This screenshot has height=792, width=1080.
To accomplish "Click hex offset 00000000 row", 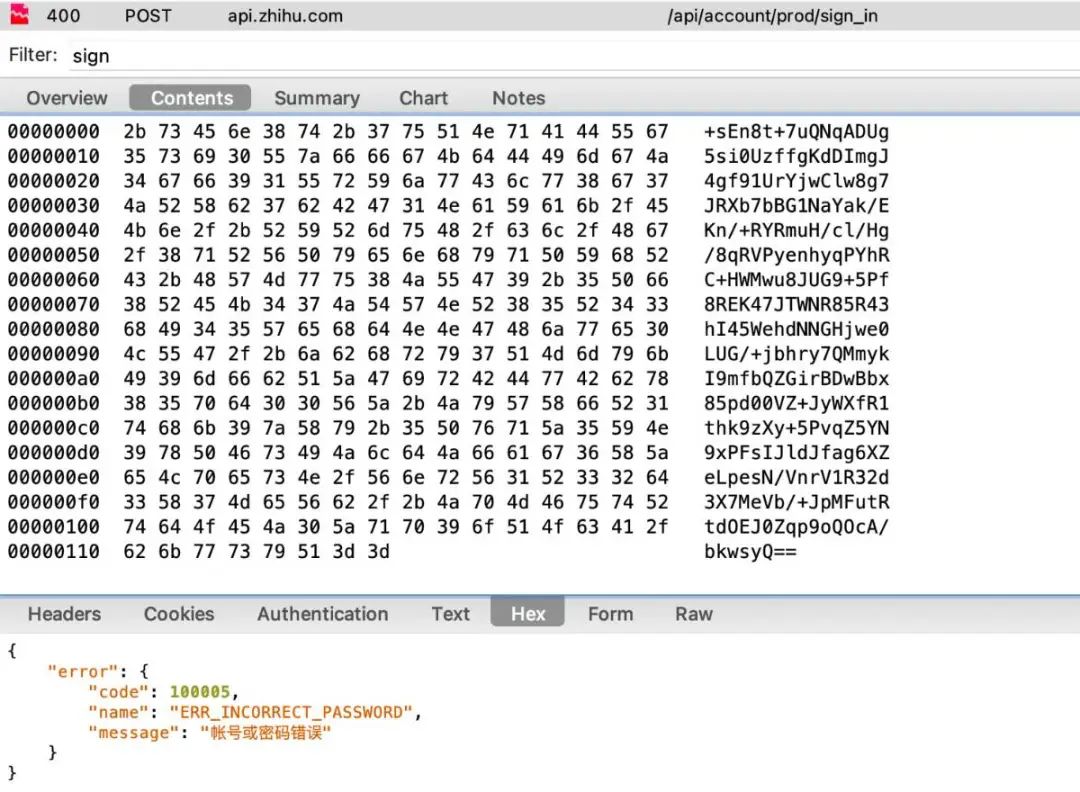I will 448,131.
